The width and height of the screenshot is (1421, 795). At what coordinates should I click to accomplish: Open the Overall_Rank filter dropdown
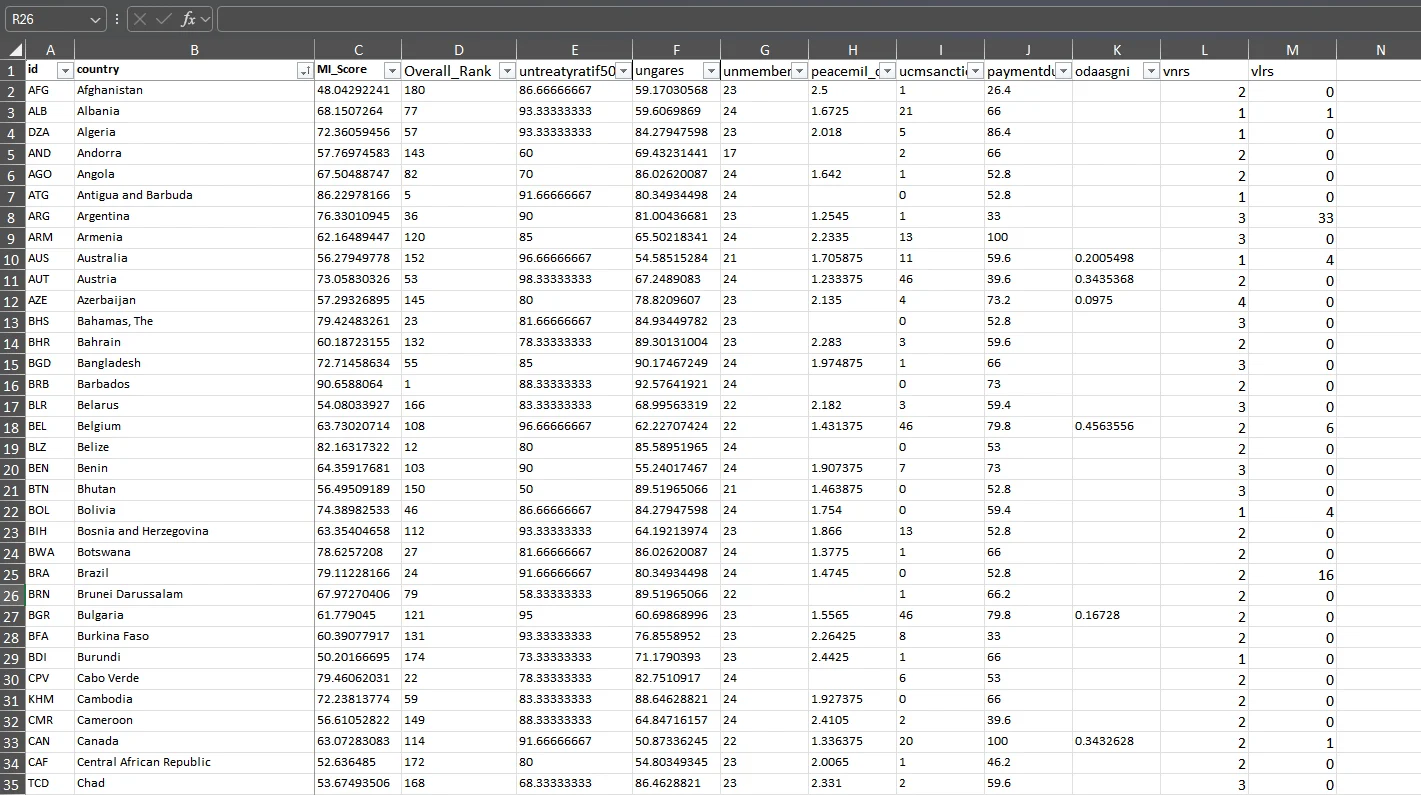point(507,70)
